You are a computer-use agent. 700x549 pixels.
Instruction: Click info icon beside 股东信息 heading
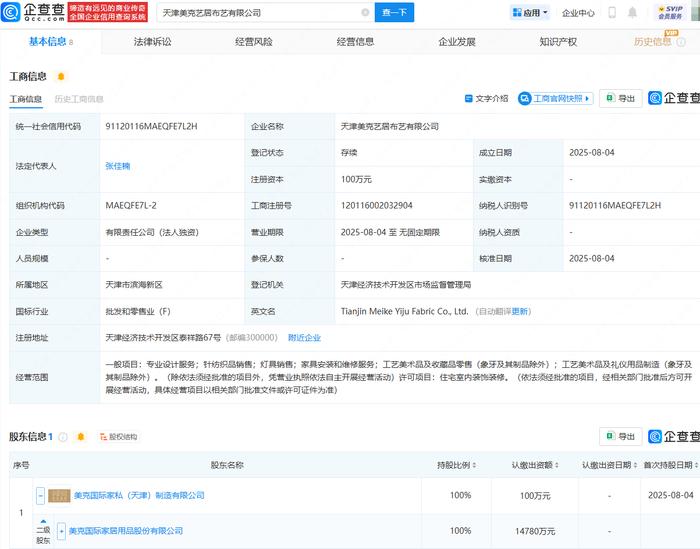point(63,437)
